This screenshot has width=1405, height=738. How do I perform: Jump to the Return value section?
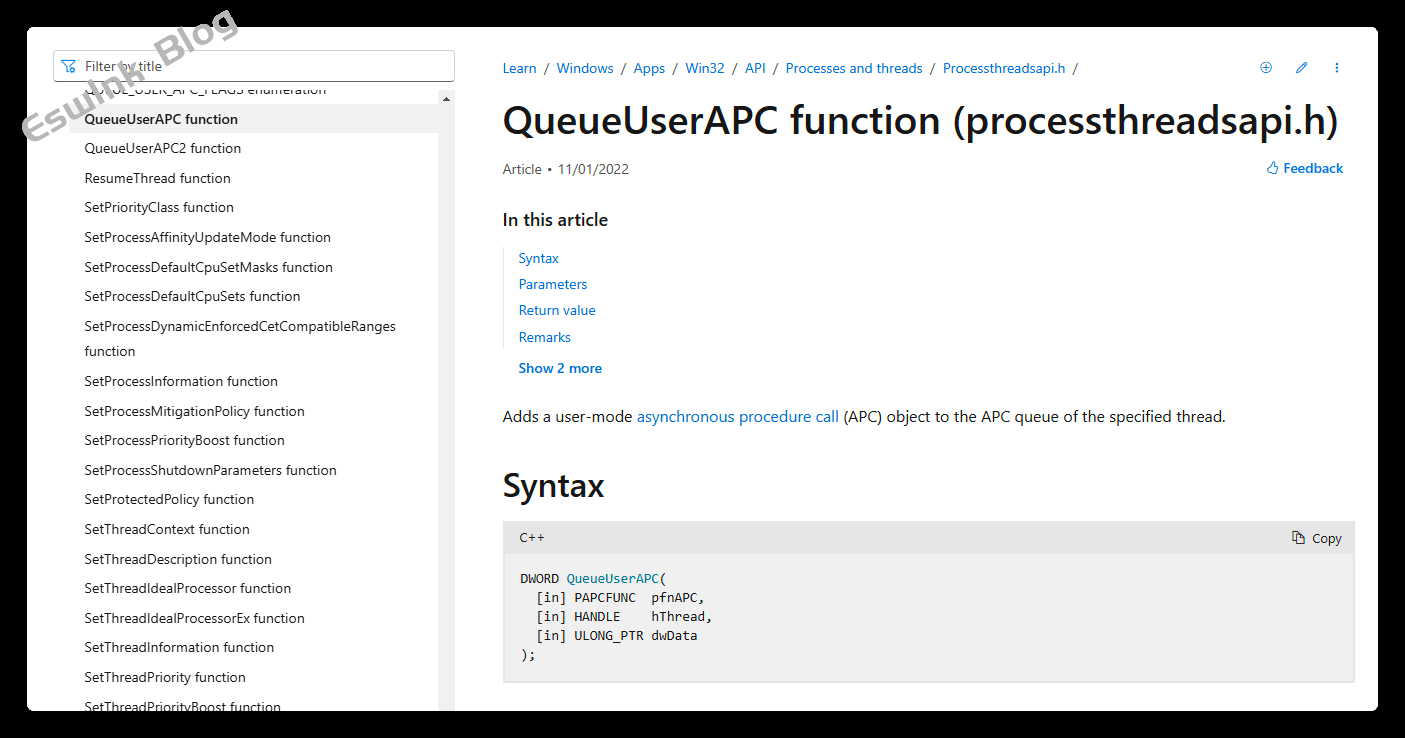556,310
